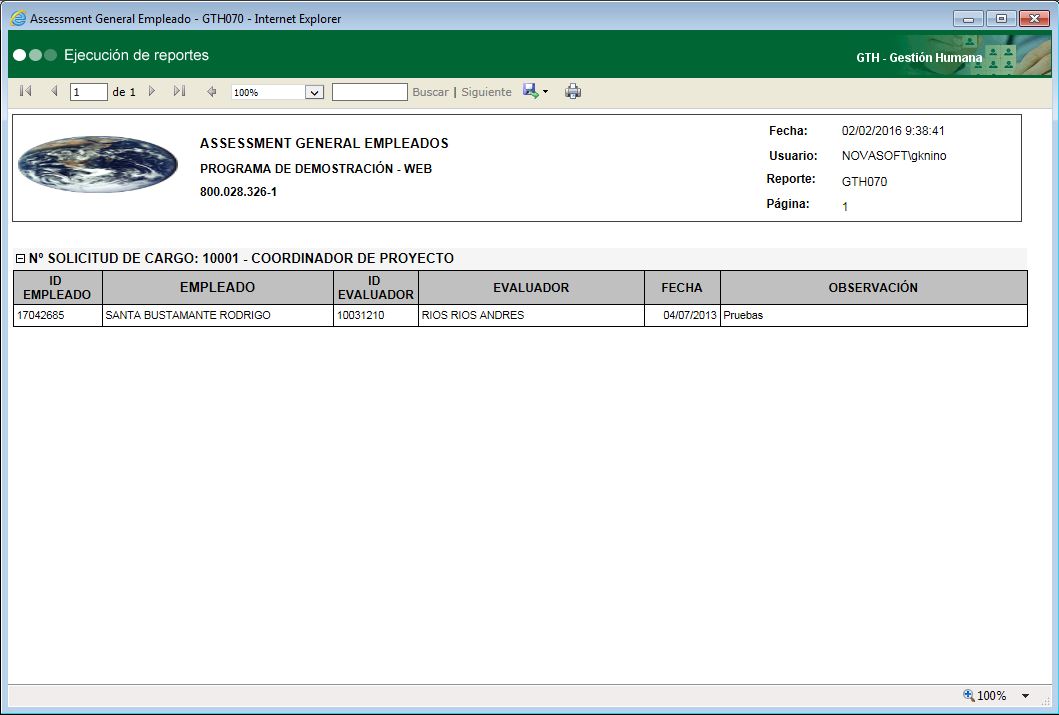Click the export save disk icon

click(530, 91)
